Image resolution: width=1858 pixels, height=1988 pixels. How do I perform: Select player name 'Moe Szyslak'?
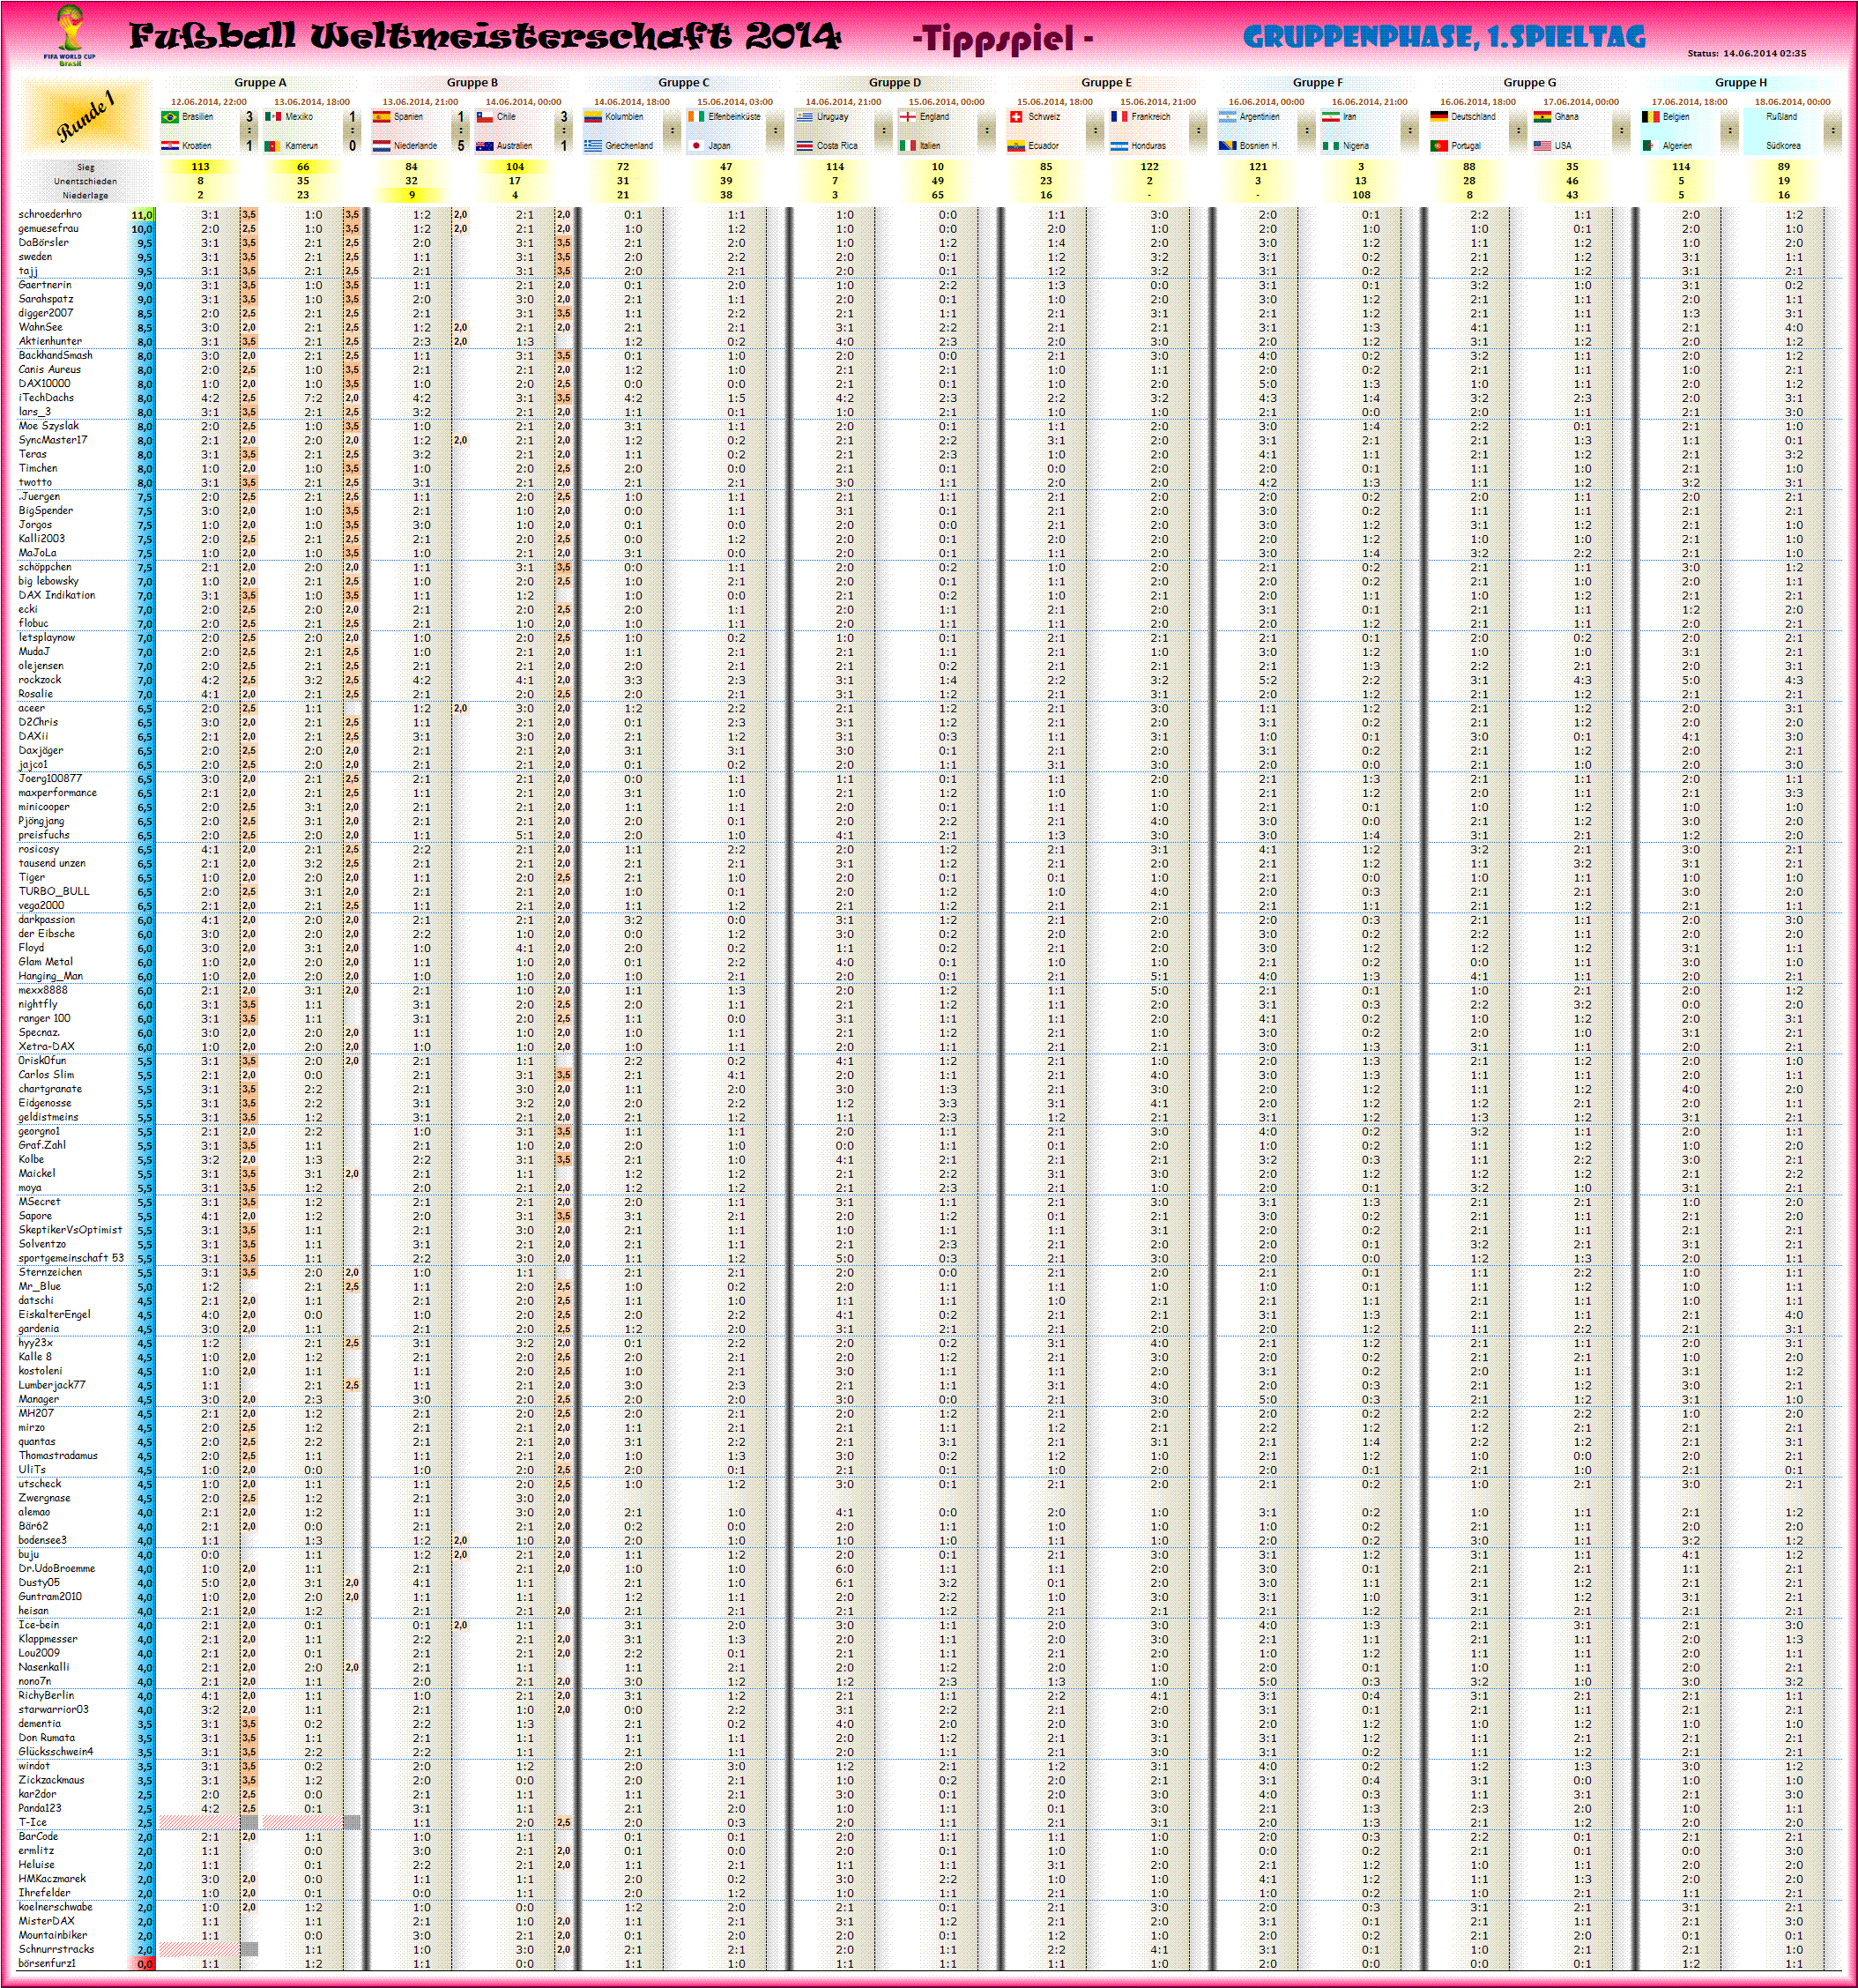coord(48,426)
